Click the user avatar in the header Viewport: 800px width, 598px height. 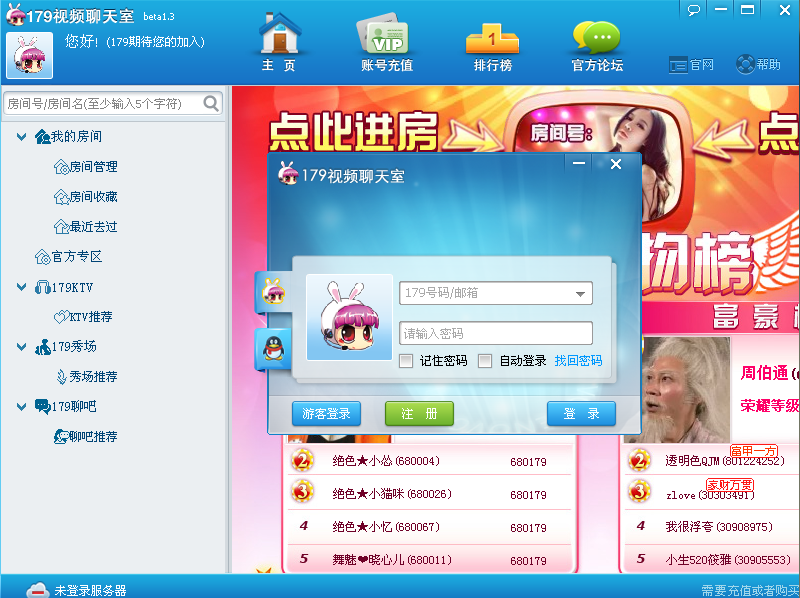click(x=30, y=55)
